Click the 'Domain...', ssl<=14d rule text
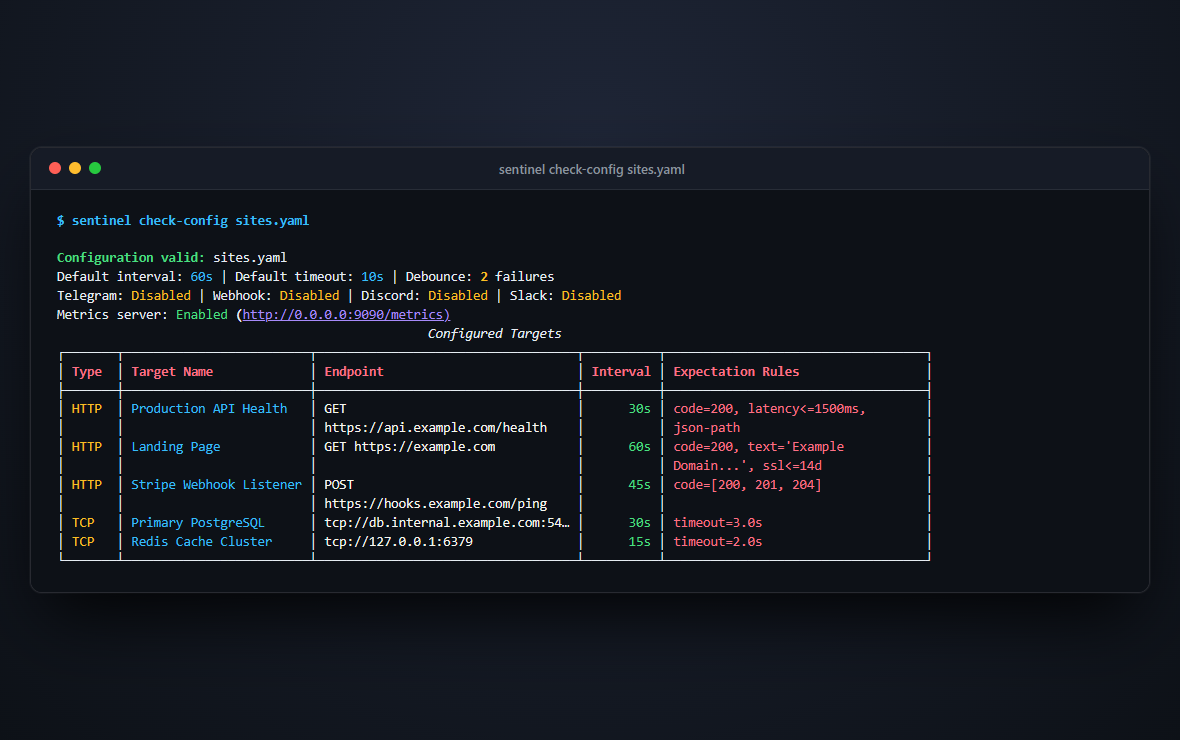The width and height of the screenshot is (1180, 740). click(x=747, y=466)
